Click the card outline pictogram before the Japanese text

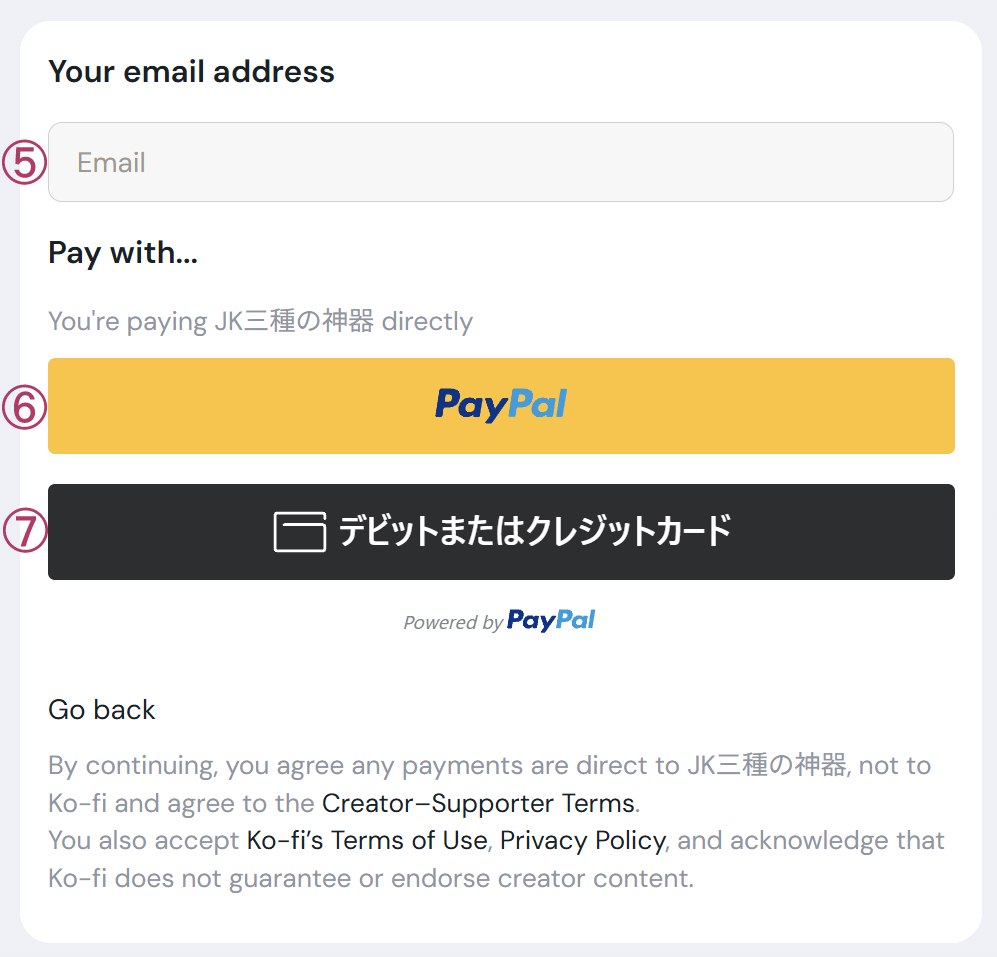click(x=299, y=530)
